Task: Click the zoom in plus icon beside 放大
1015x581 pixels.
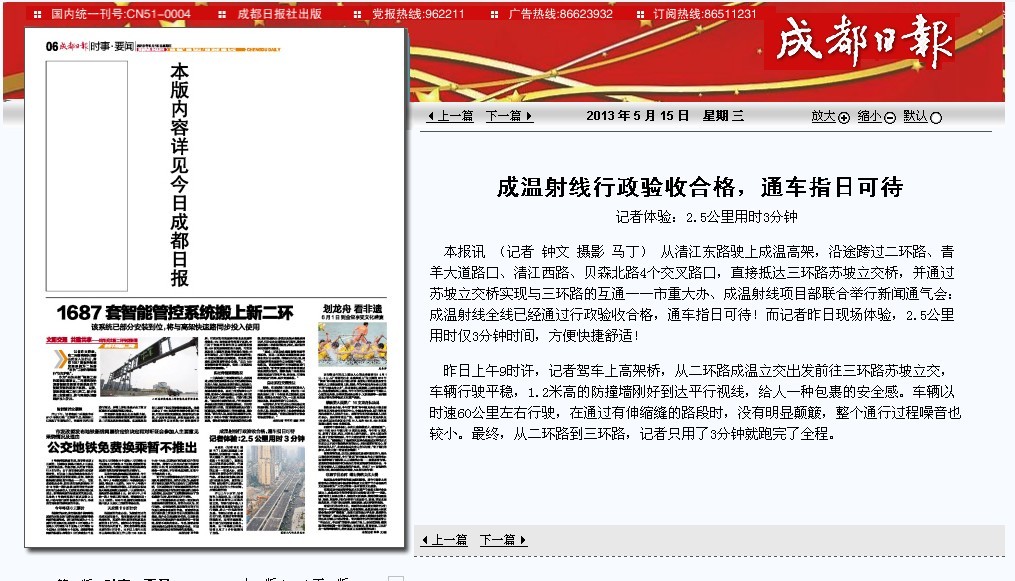Action: [x=844, y=117]
